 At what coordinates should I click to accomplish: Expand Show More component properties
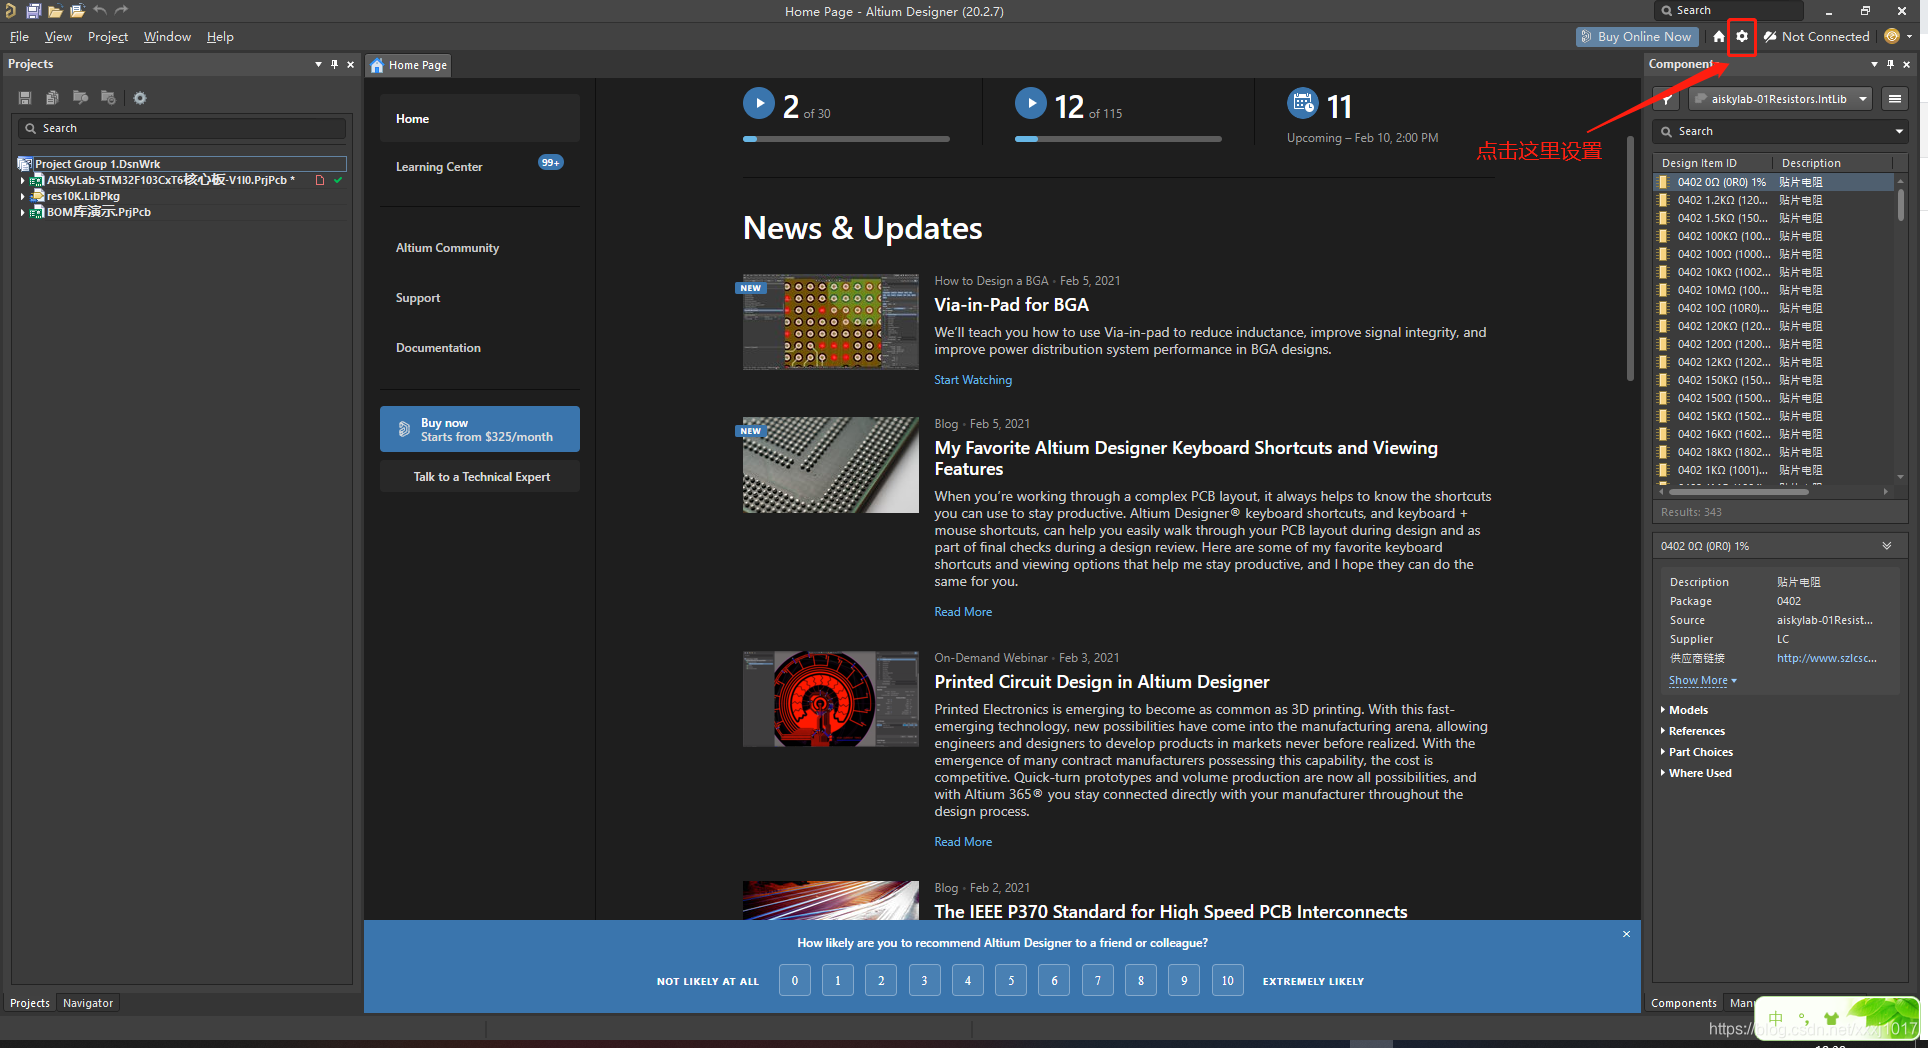point(1702,681)
